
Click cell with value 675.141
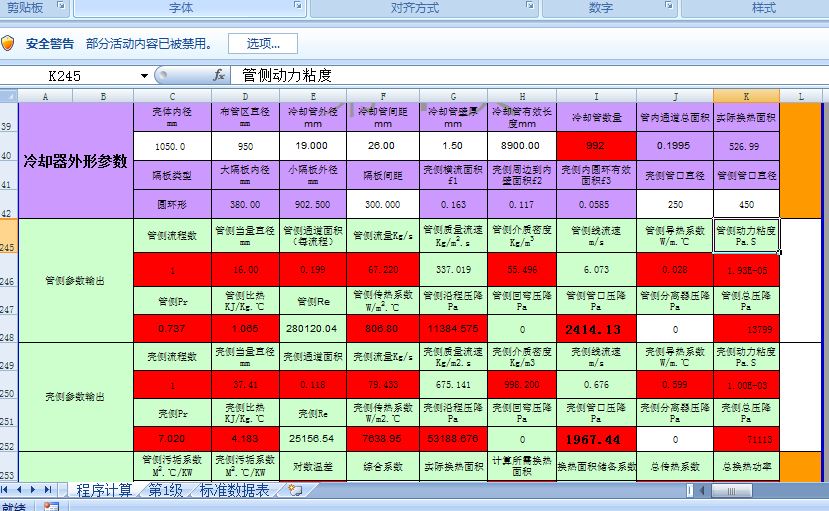(x=453, y=385)
